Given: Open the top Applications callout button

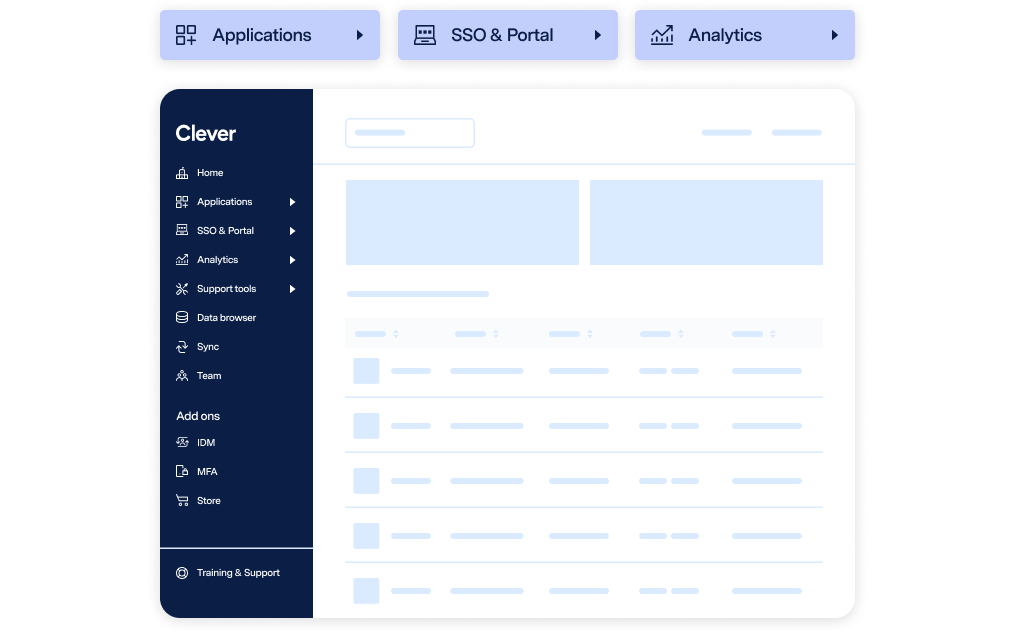Looking at the screenshot, I should coord(270,35).
